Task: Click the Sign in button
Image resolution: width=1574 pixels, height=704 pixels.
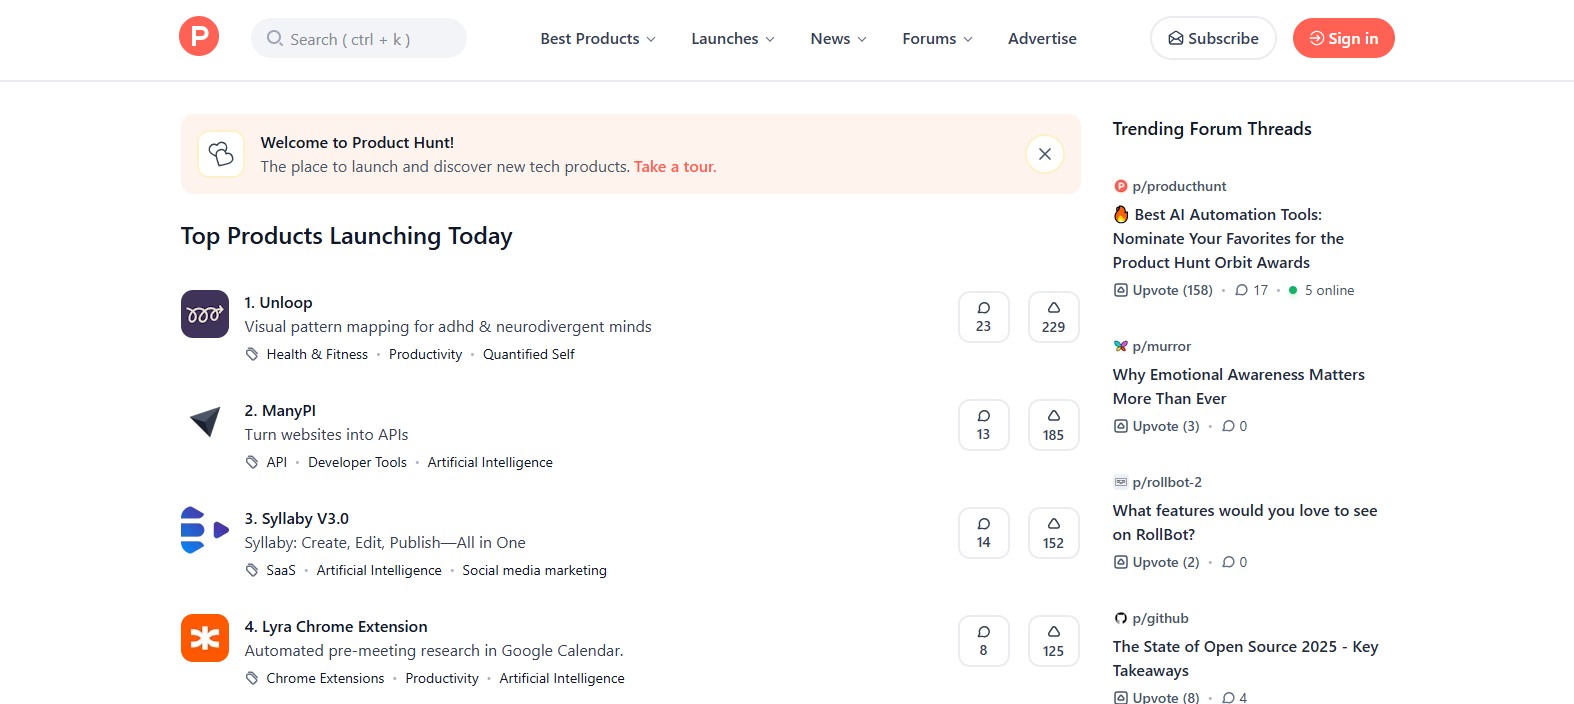Action: 1343,38
